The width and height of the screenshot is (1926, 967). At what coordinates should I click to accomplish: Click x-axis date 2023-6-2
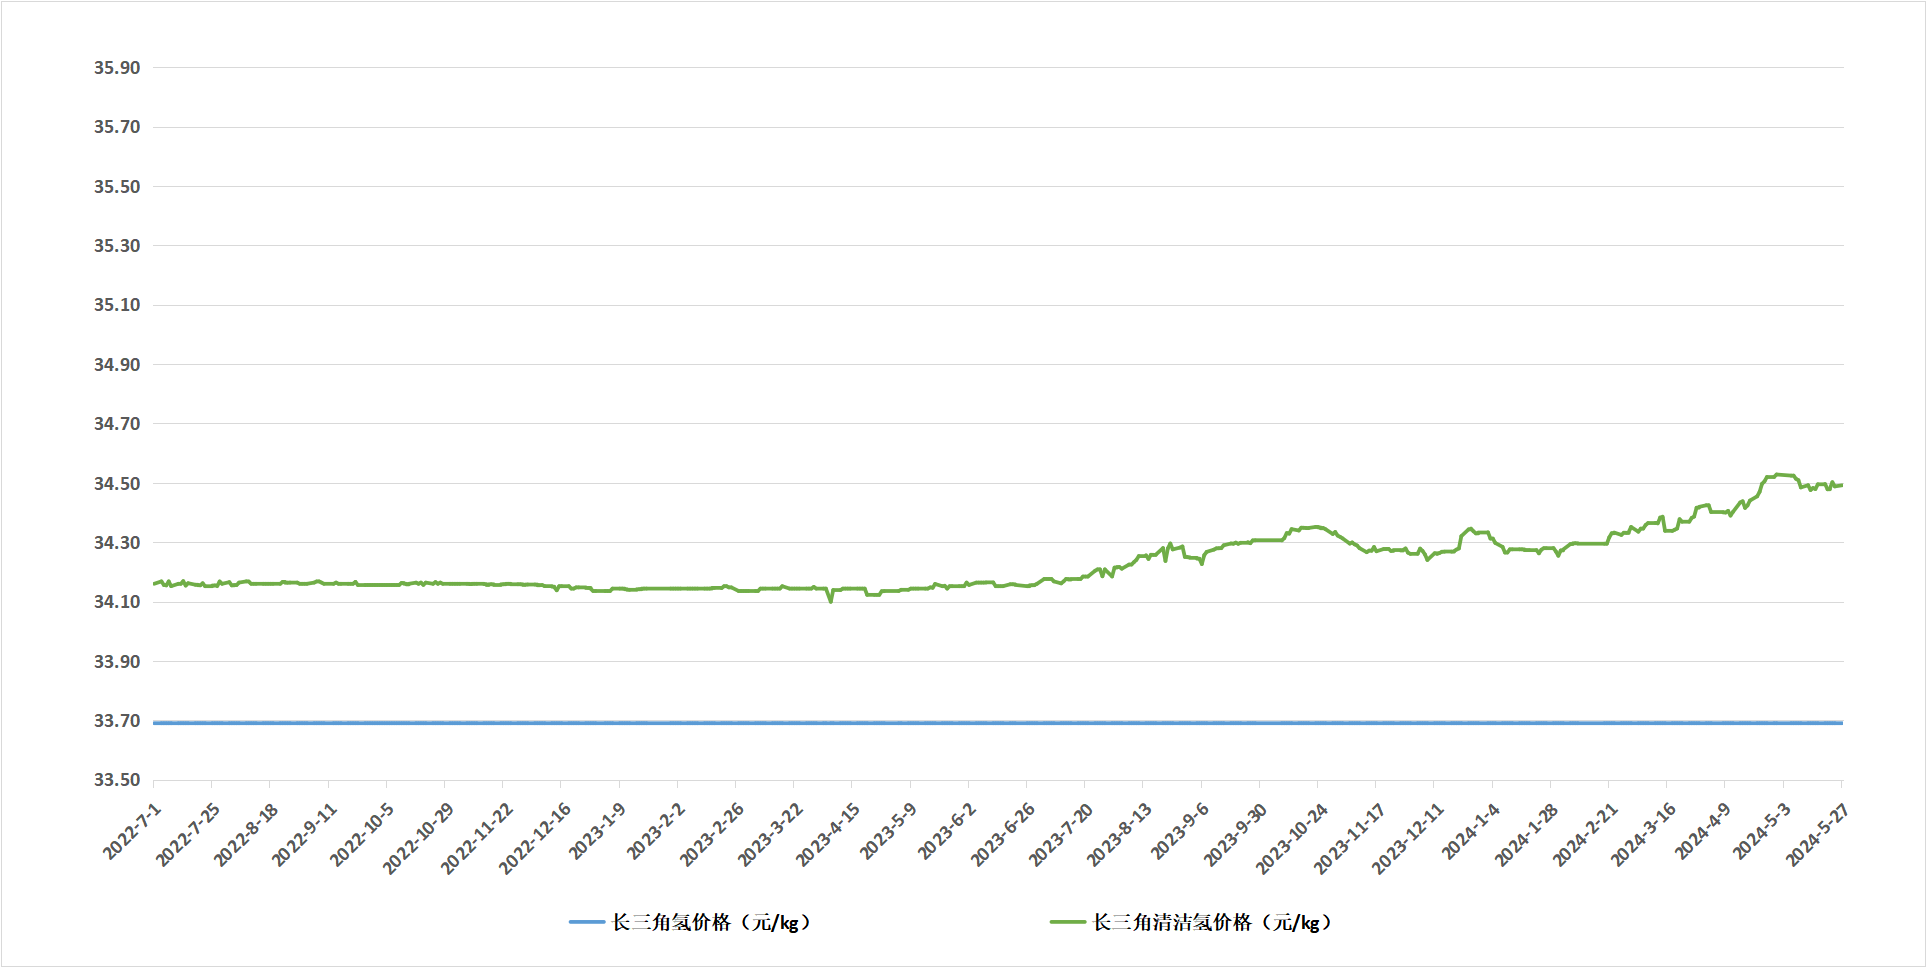coord(945,831)
